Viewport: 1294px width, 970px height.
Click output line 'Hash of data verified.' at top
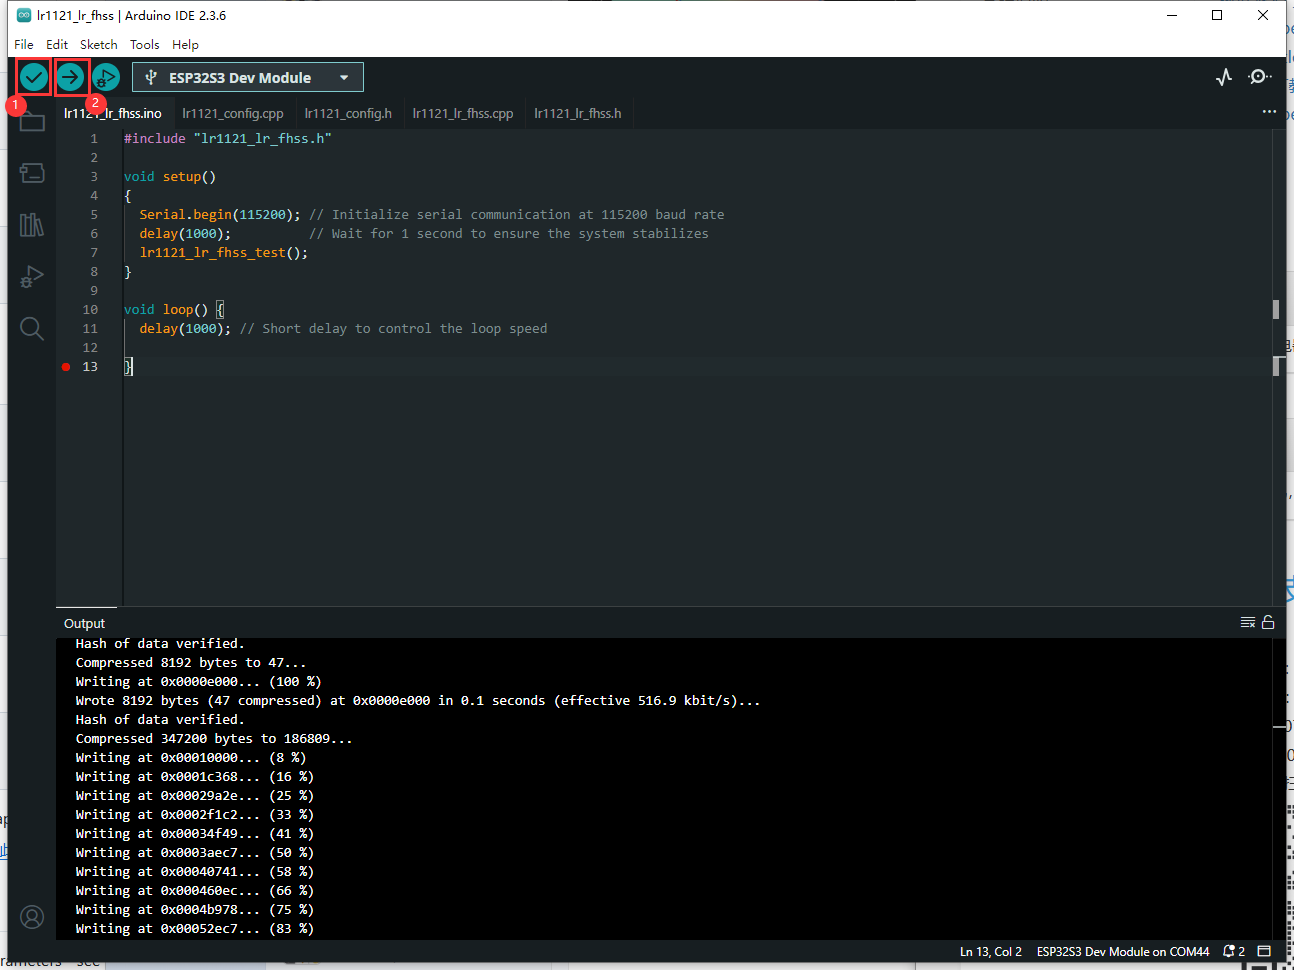point(160,644)
